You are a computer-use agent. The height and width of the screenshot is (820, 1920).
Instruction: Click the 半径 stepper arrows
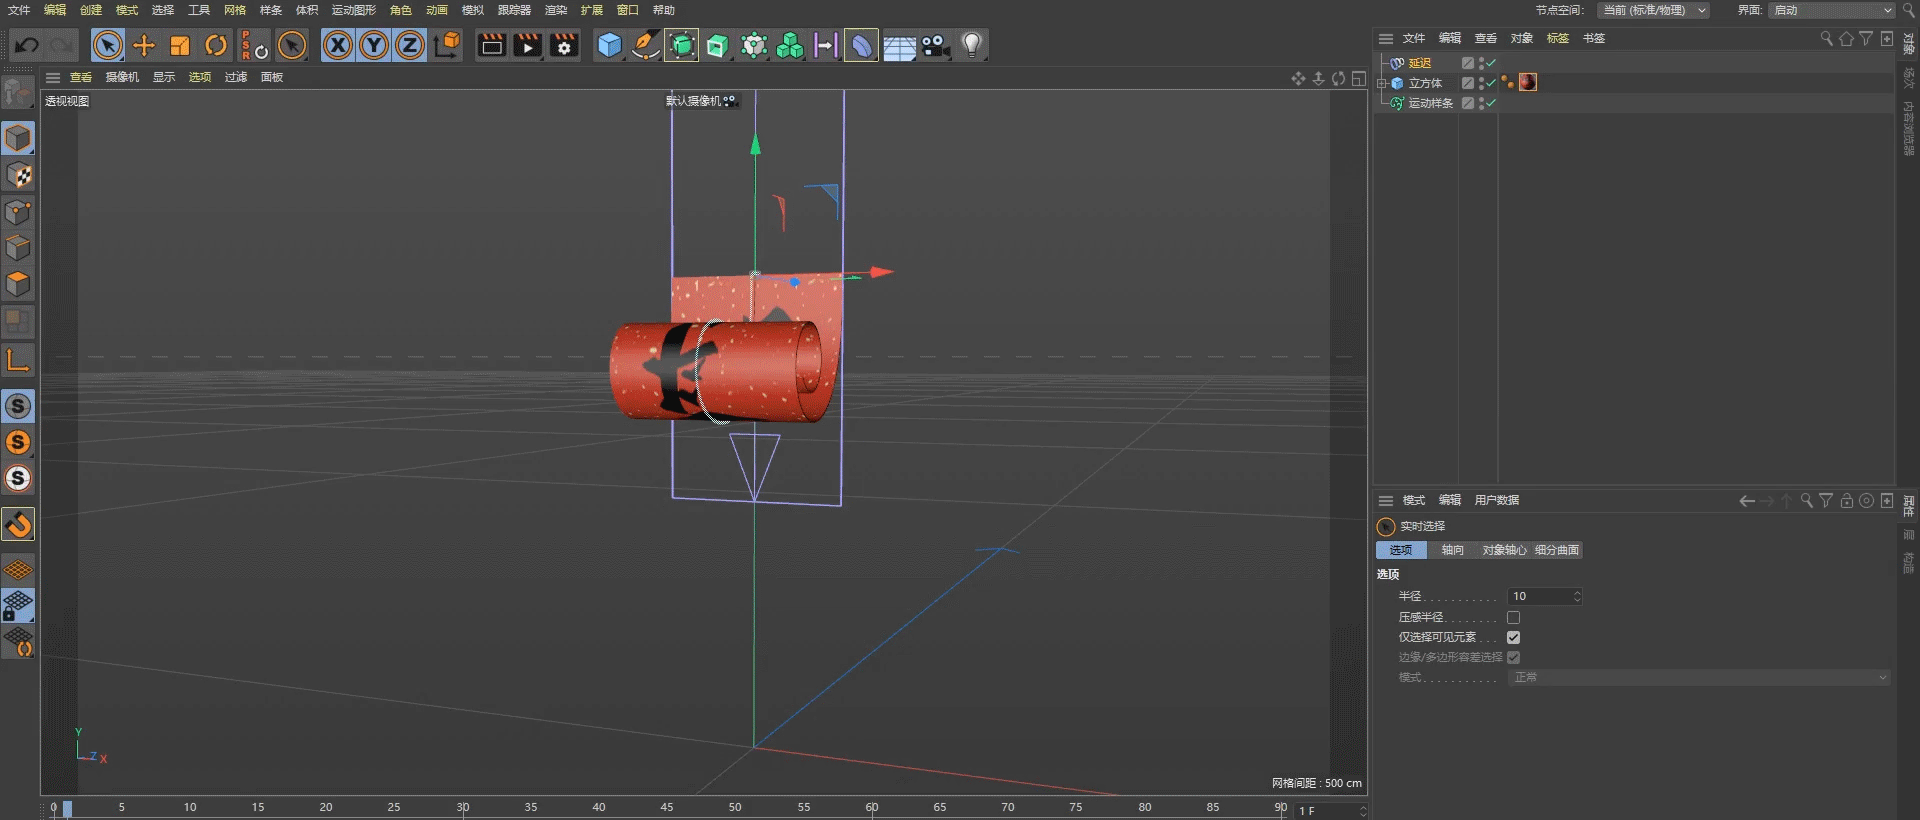[1577, 596]
